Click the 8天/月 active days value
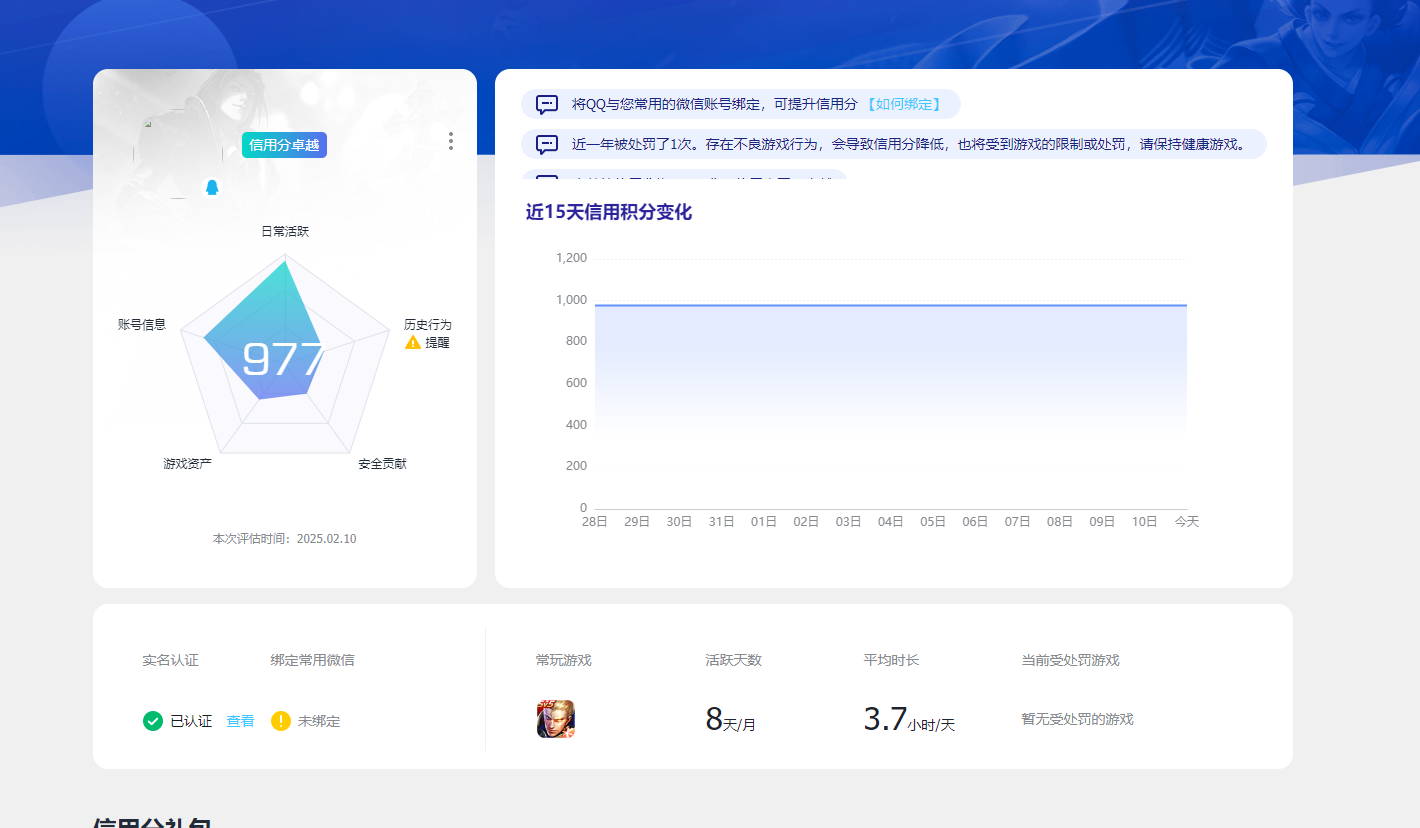Viewport: 1420px width, 828px height. coord(731,720)
